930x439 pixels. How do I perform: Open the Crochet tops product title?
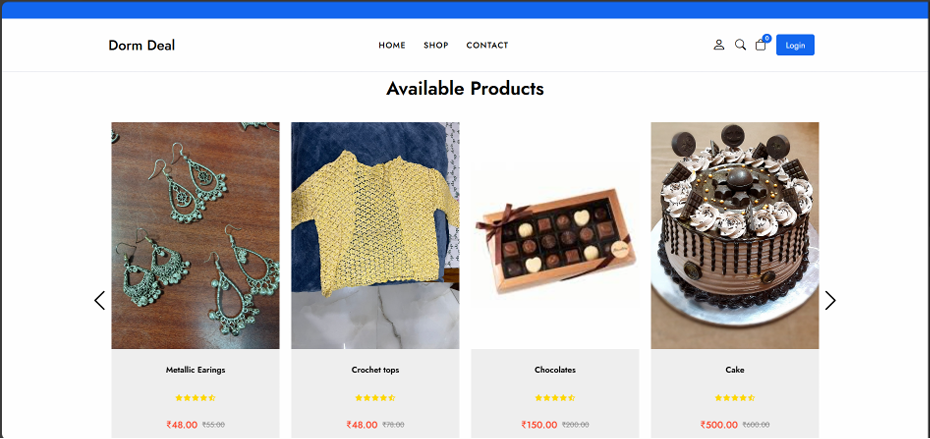tap(375, 370)
